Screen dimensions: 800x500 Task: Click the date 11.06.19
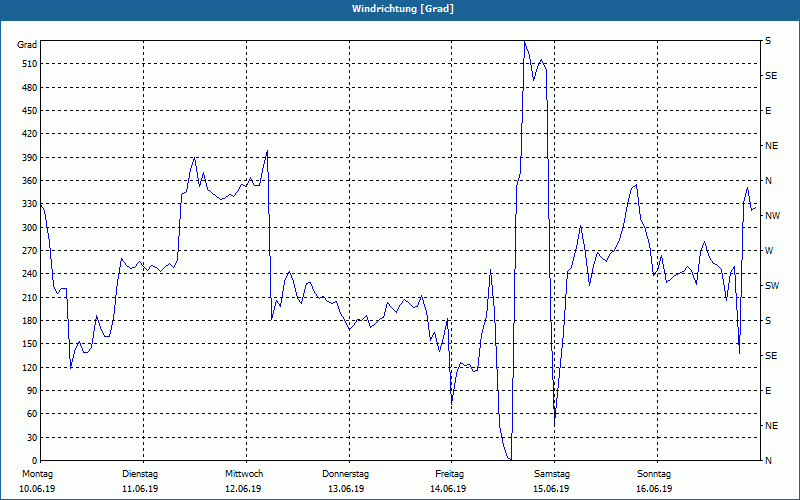click(140, 489)
